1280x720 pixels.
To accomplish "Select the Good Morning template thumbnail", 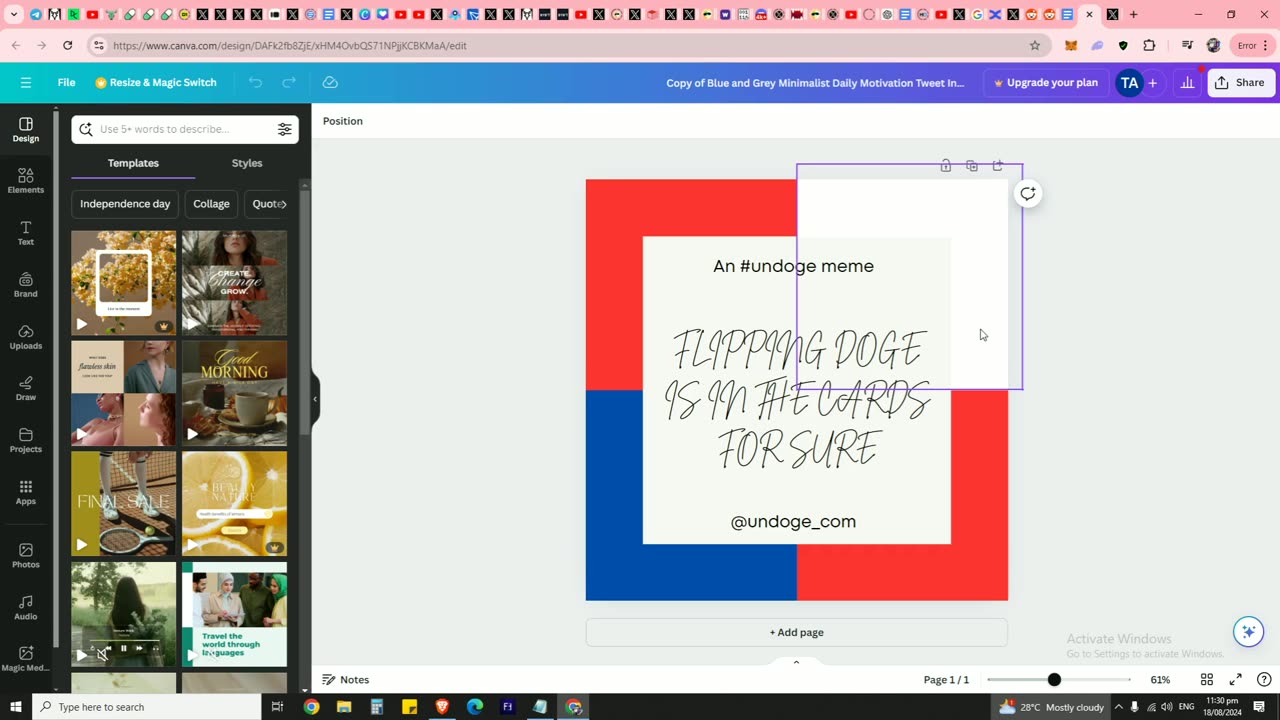I will (x=234, y=393).
